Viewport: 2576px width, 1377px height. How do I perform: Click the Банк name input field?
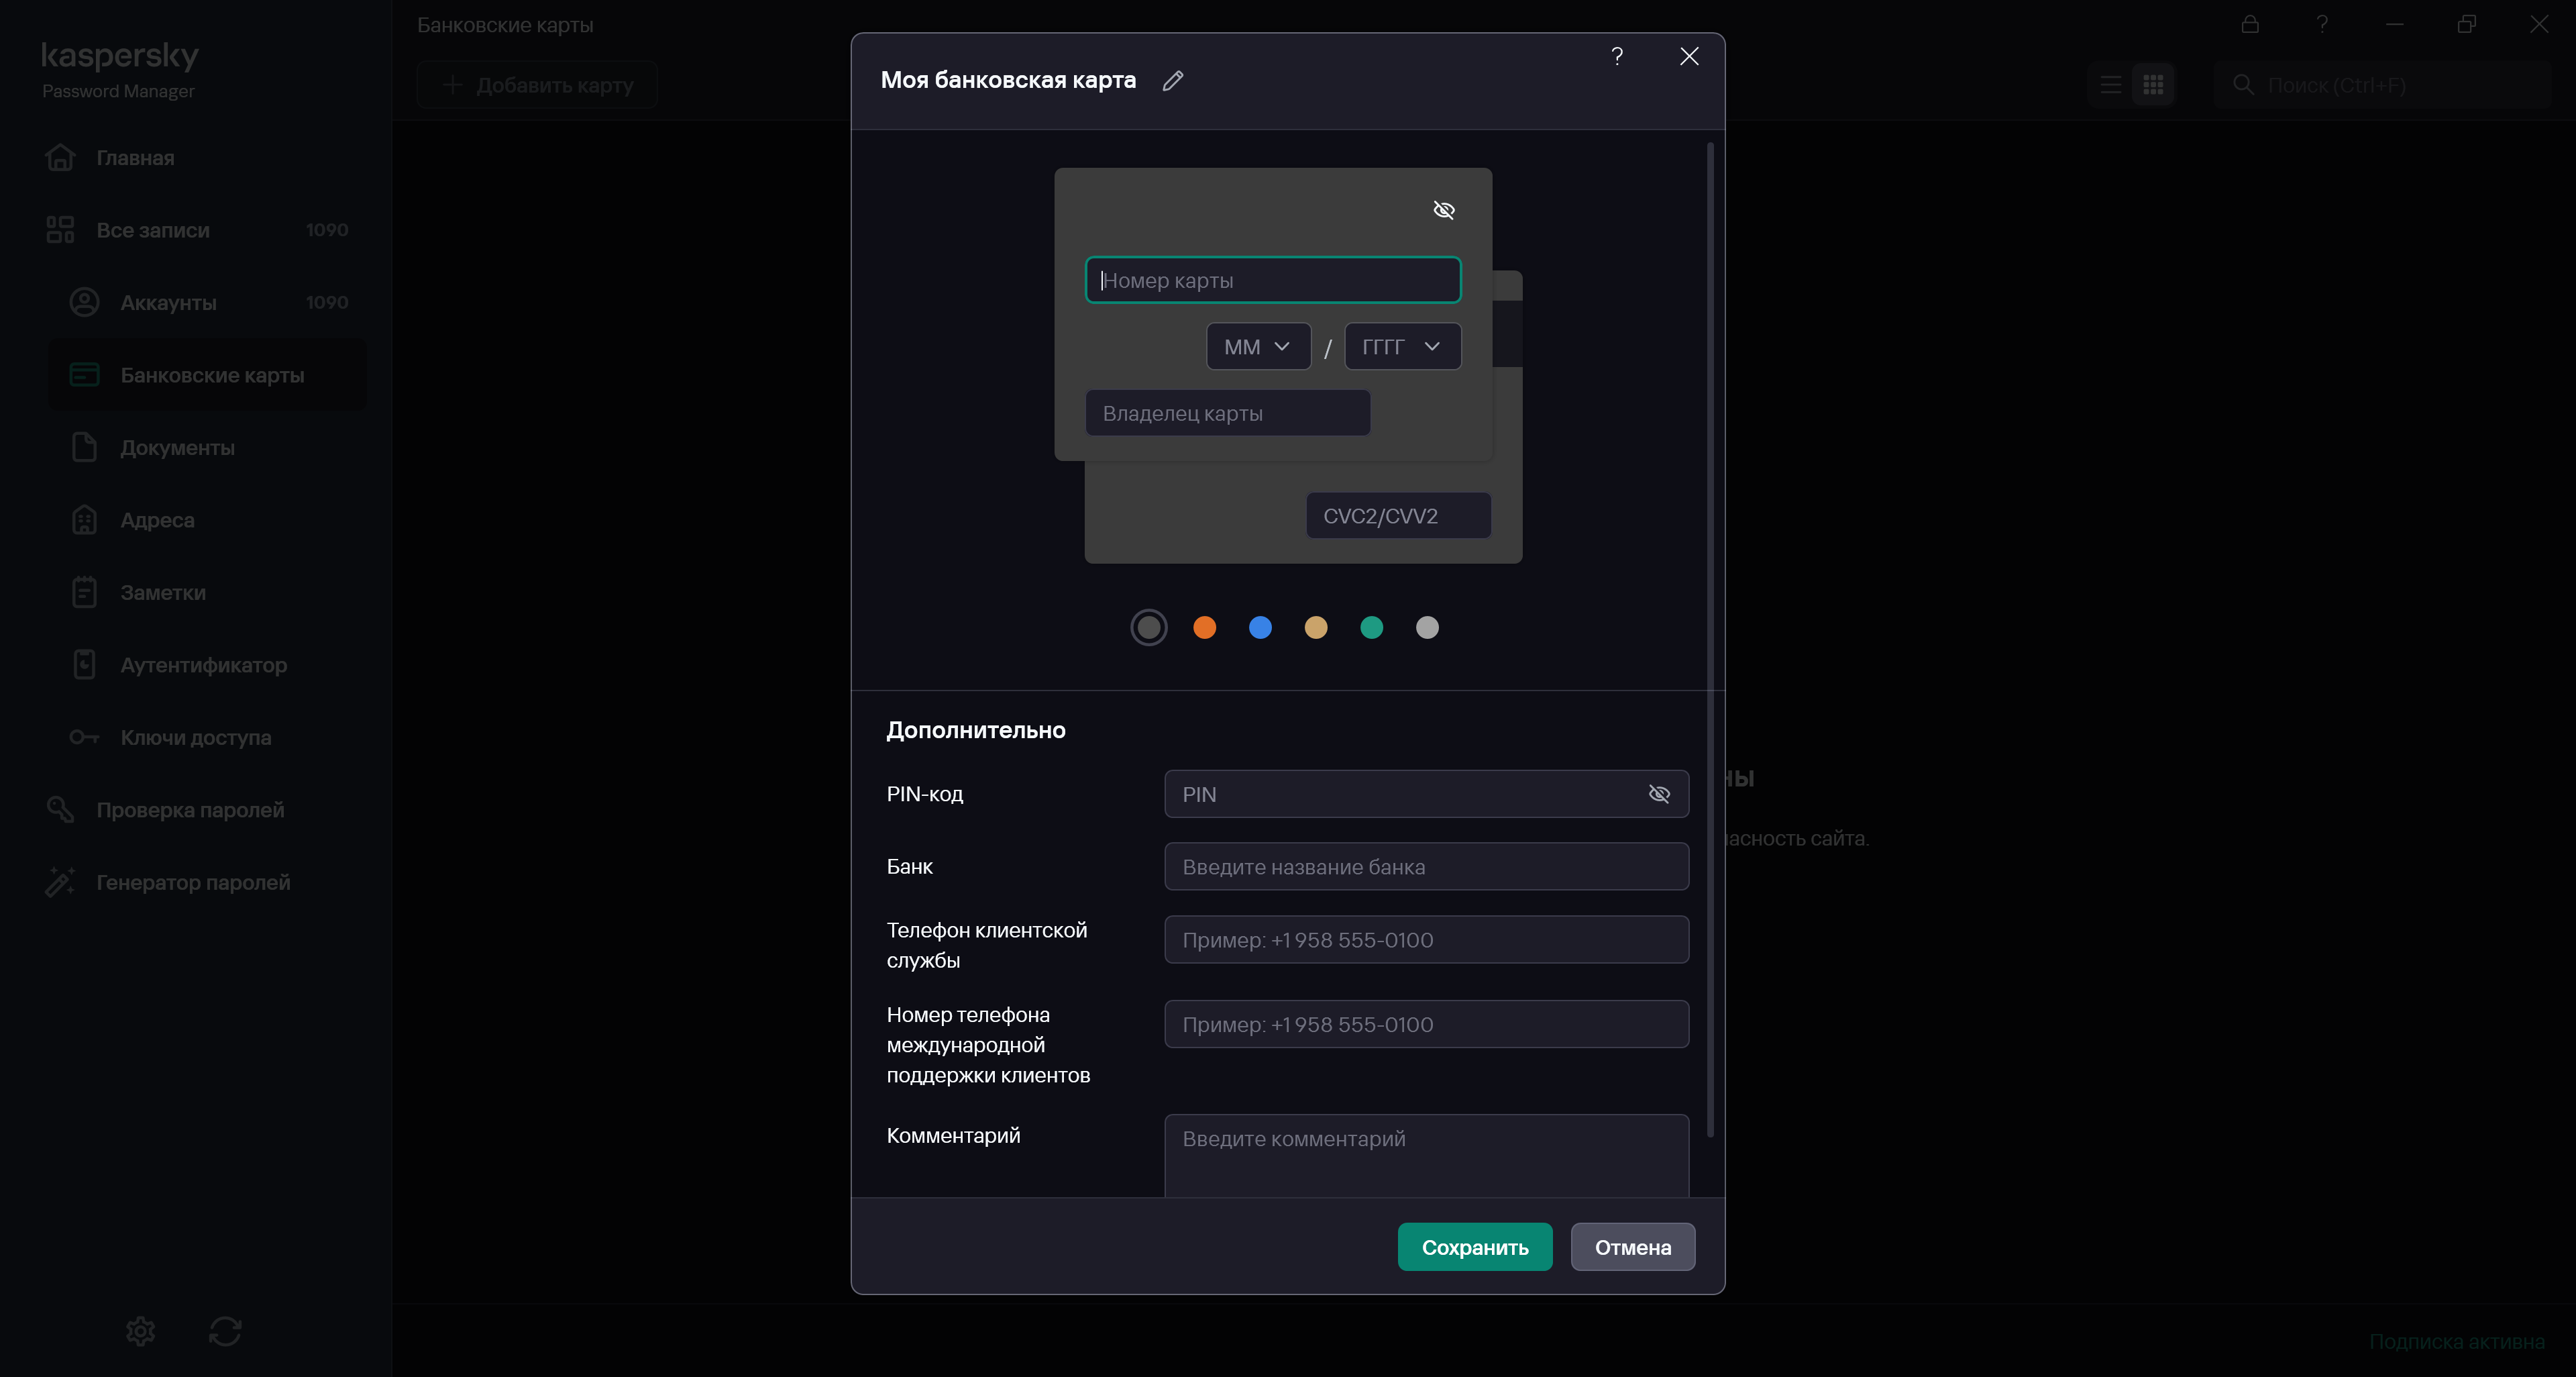1425,867
